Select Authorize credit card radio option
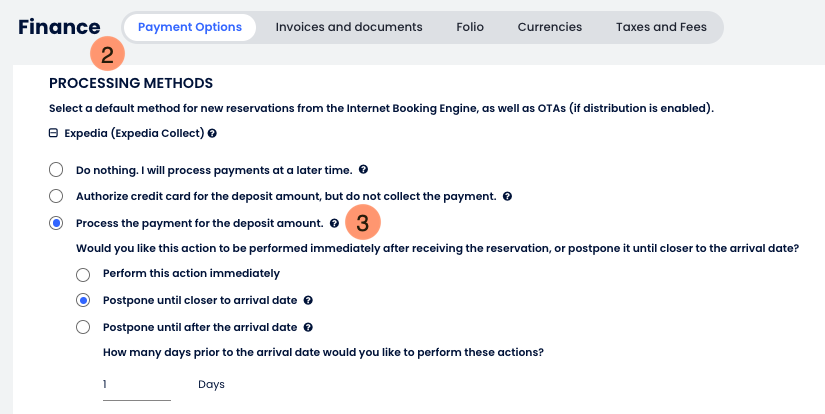This screenshot has width=825, height=414. [x=56, y=196]
